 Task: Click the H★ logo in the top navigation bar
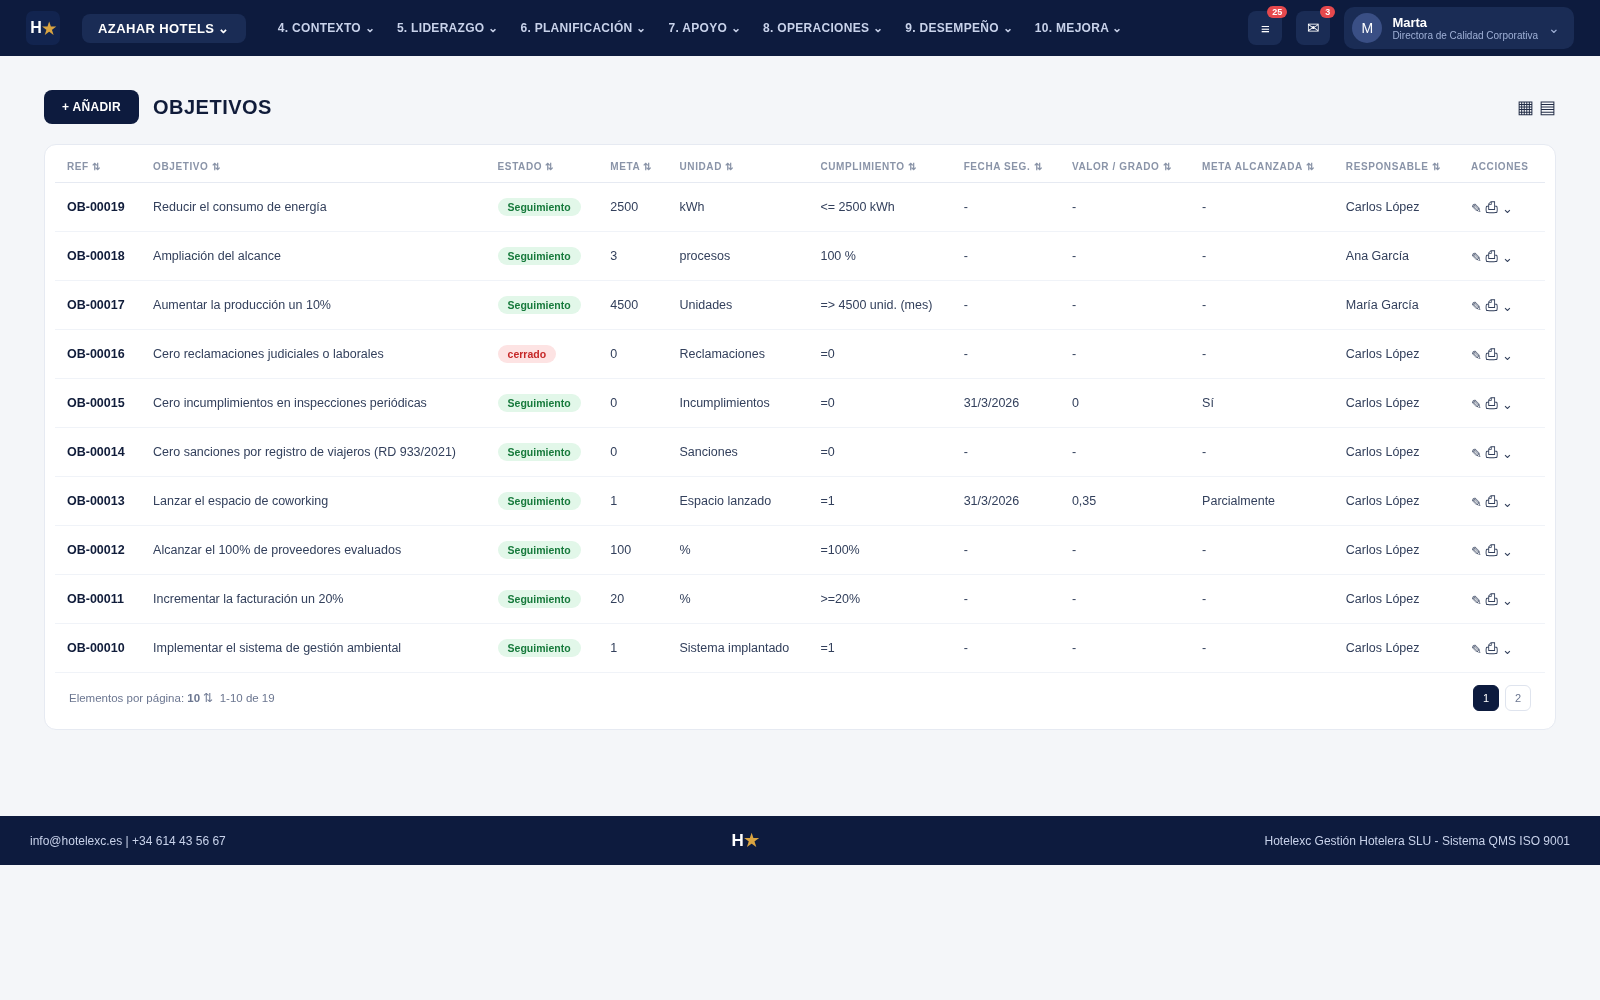point(43,28)
